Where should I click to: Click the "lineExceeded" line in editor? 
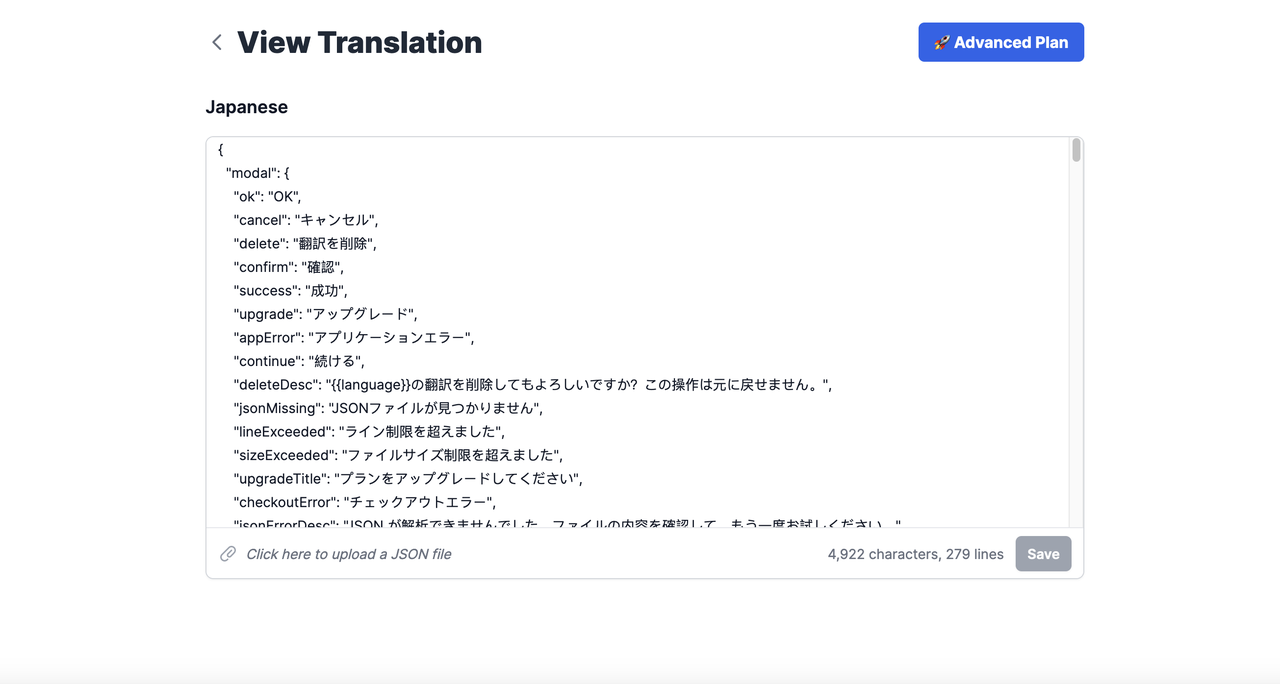[369, 431]
